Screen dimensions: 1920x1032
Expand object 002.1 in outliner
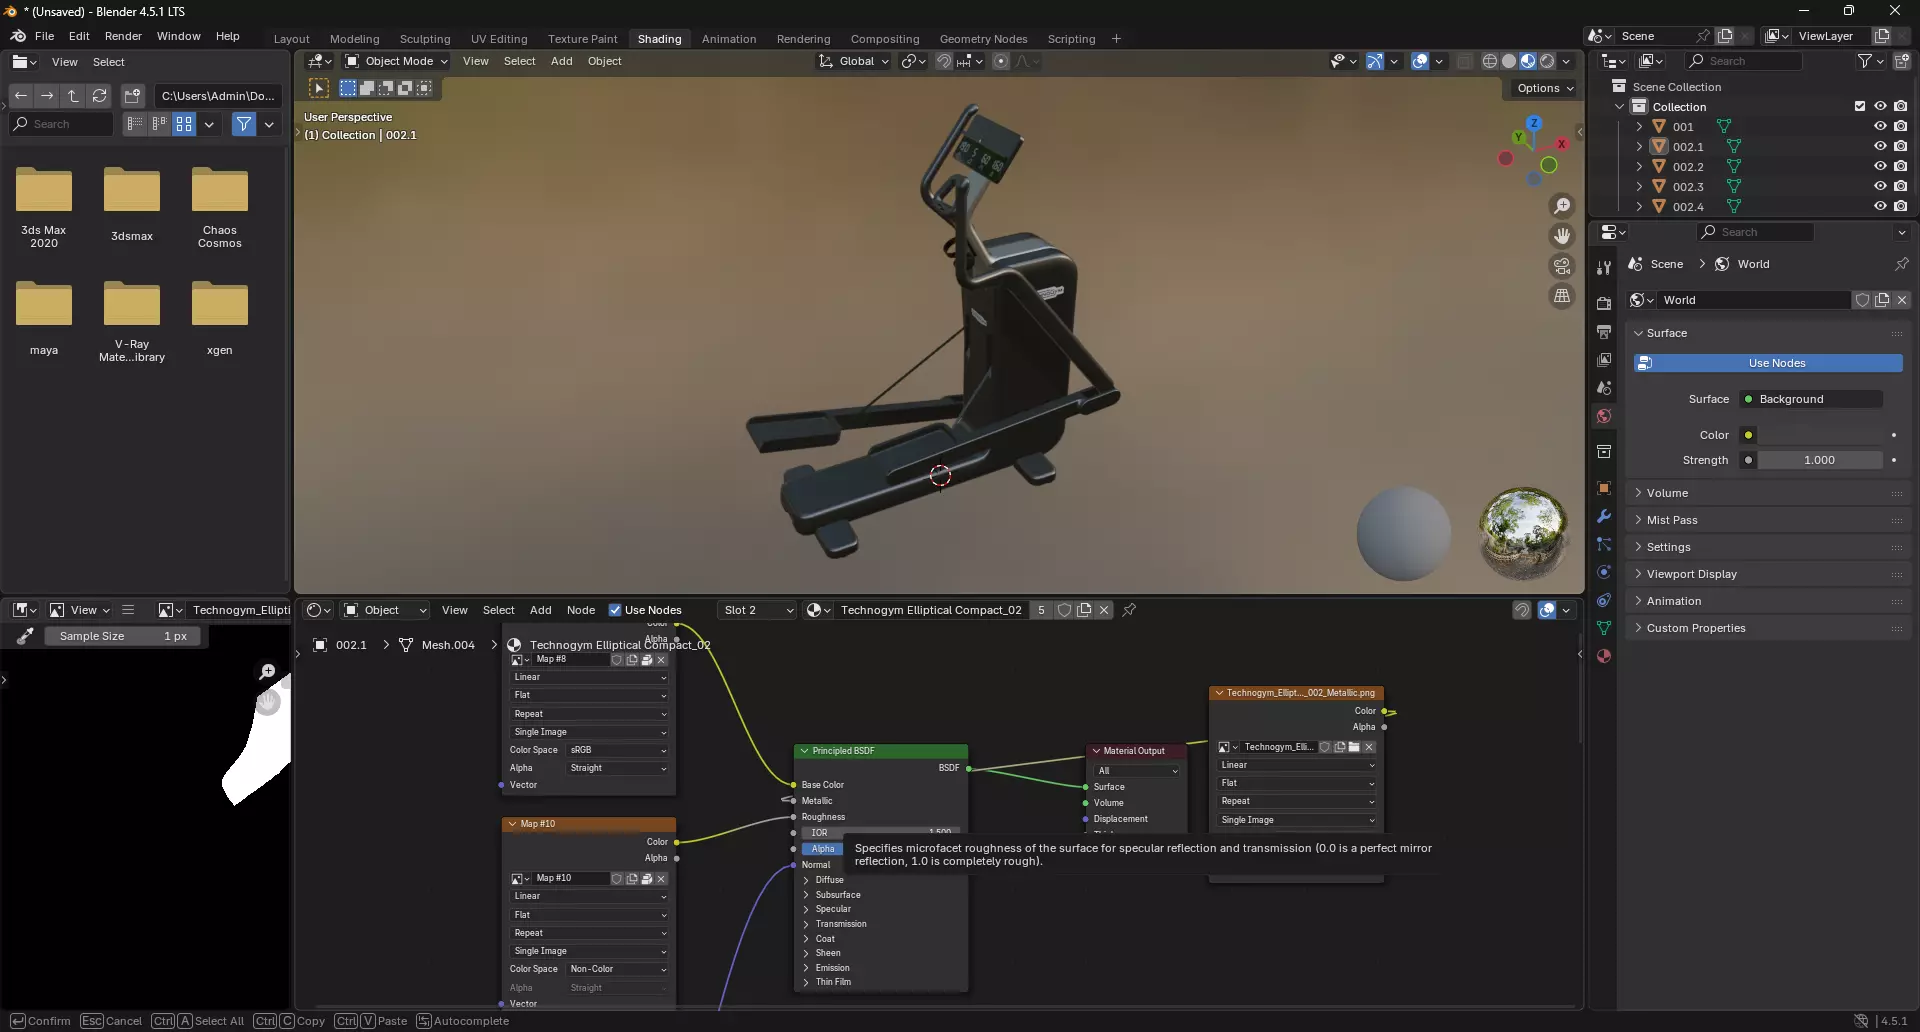pyautogui.click(x=1639, y=147)
